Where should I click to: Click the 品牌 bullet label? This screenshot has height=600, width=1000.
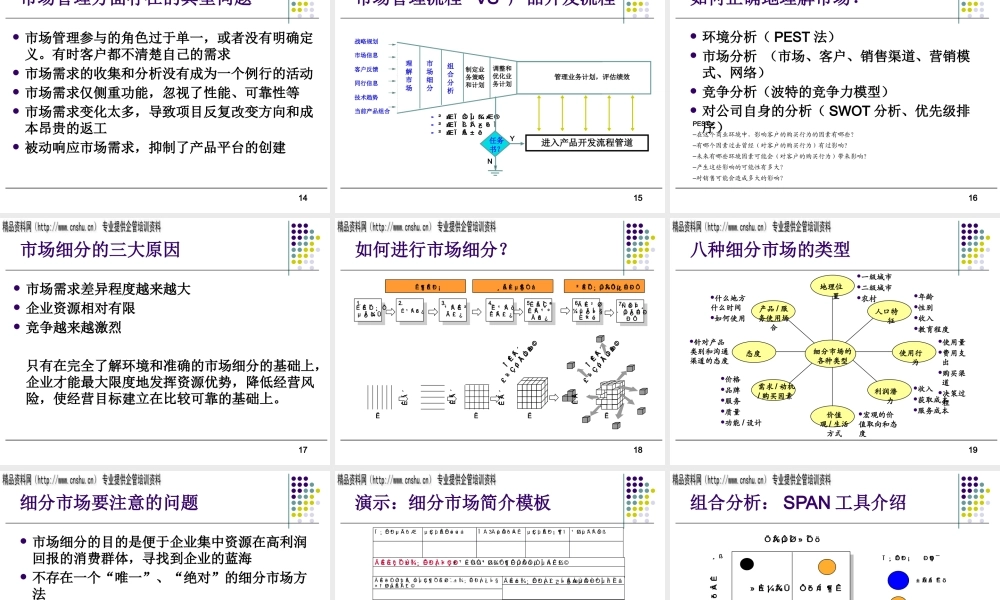[x=731, y=390]
